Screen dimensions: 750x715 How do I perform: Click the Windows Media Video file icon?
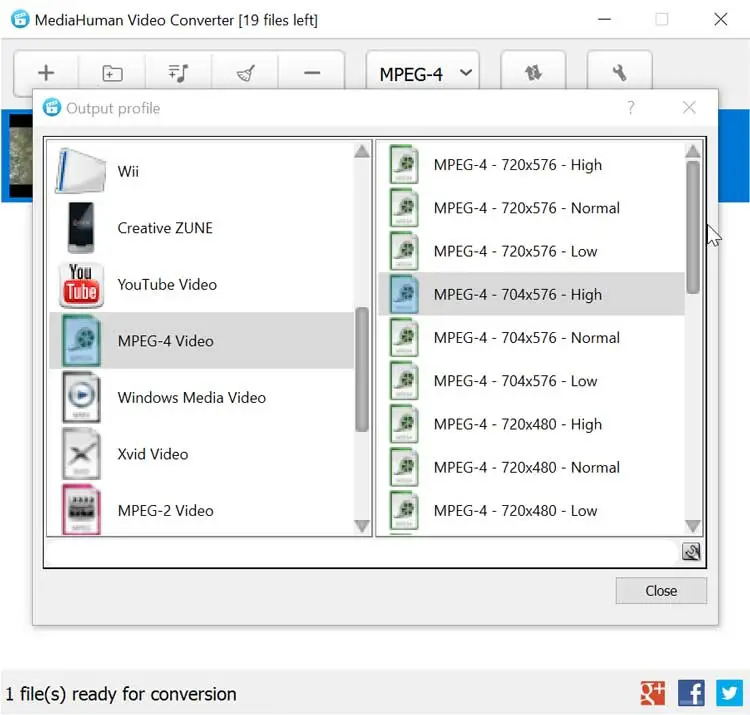coord(81,397)
